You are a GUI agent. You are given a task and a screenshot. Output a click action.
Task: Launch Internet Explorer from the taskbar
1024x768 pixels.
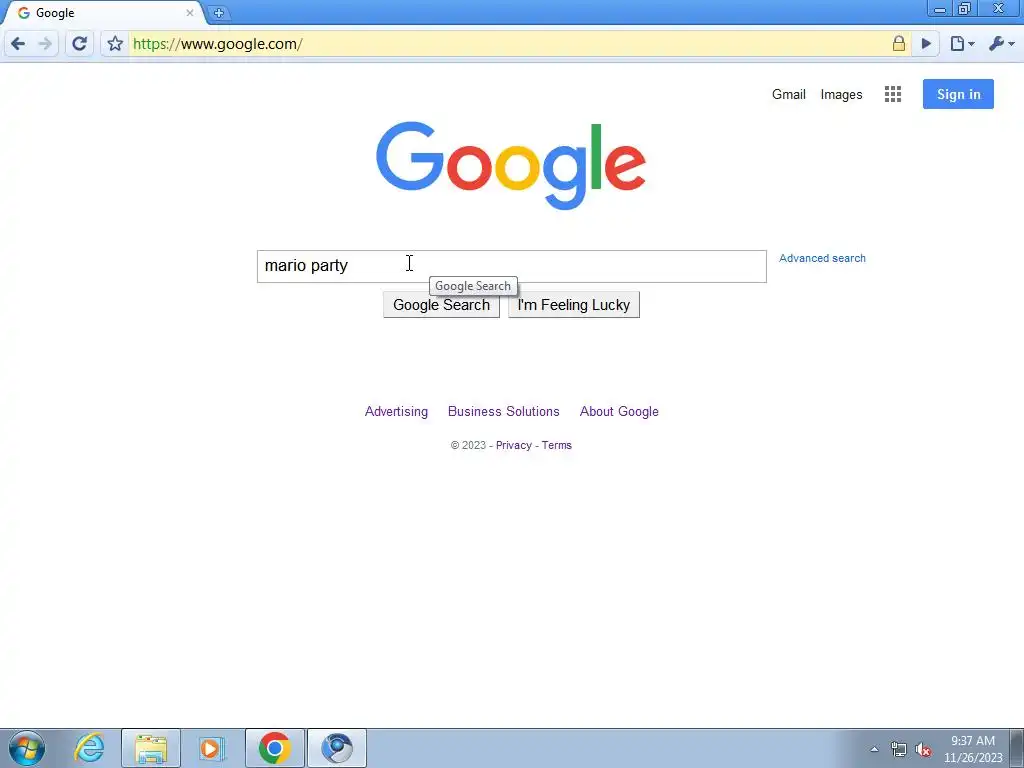pyautogui.click(x=89, y=748)
